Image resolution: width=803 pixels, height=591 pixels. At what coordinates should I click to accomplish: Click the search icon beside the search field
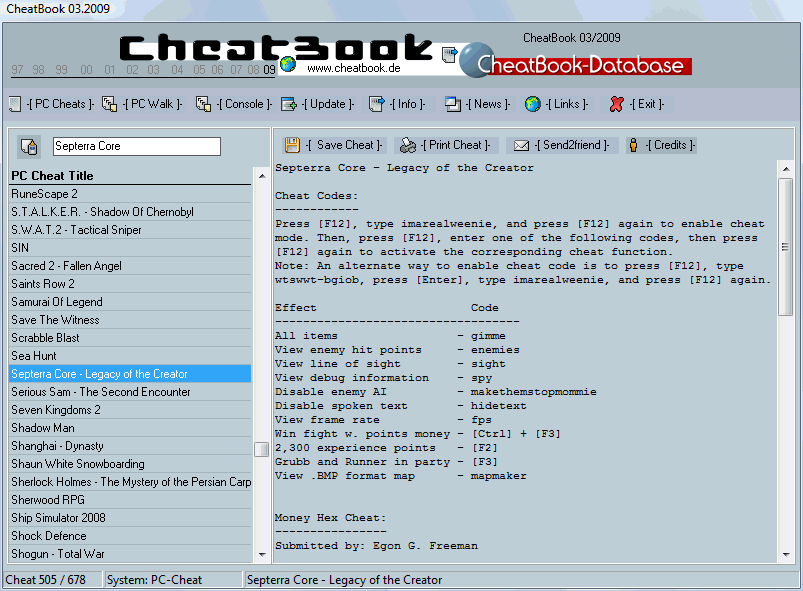(29, 146)
